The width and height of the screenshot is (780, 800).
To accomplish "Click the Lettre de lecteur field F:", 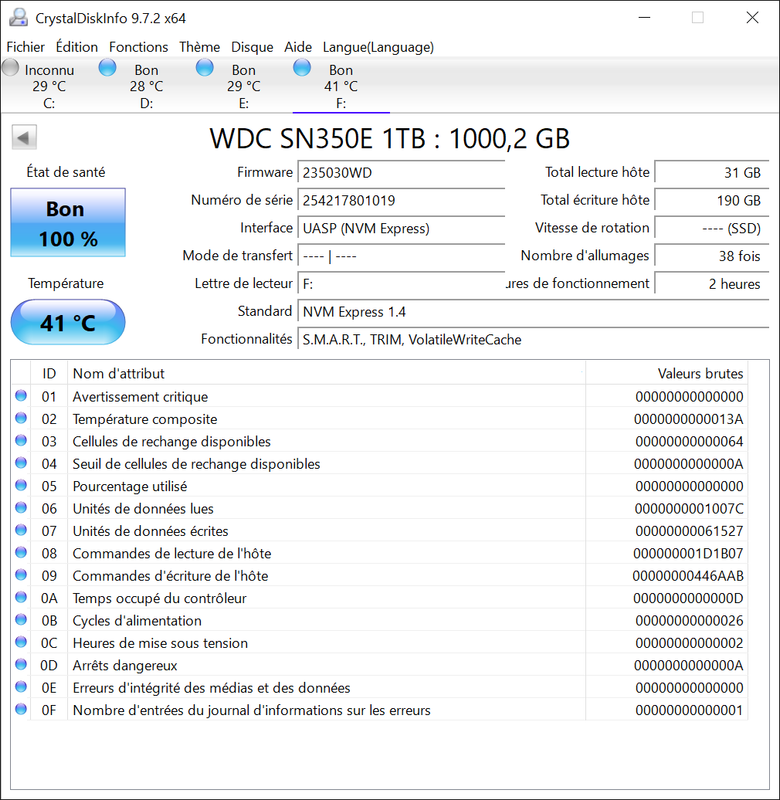I will (401, 284).
